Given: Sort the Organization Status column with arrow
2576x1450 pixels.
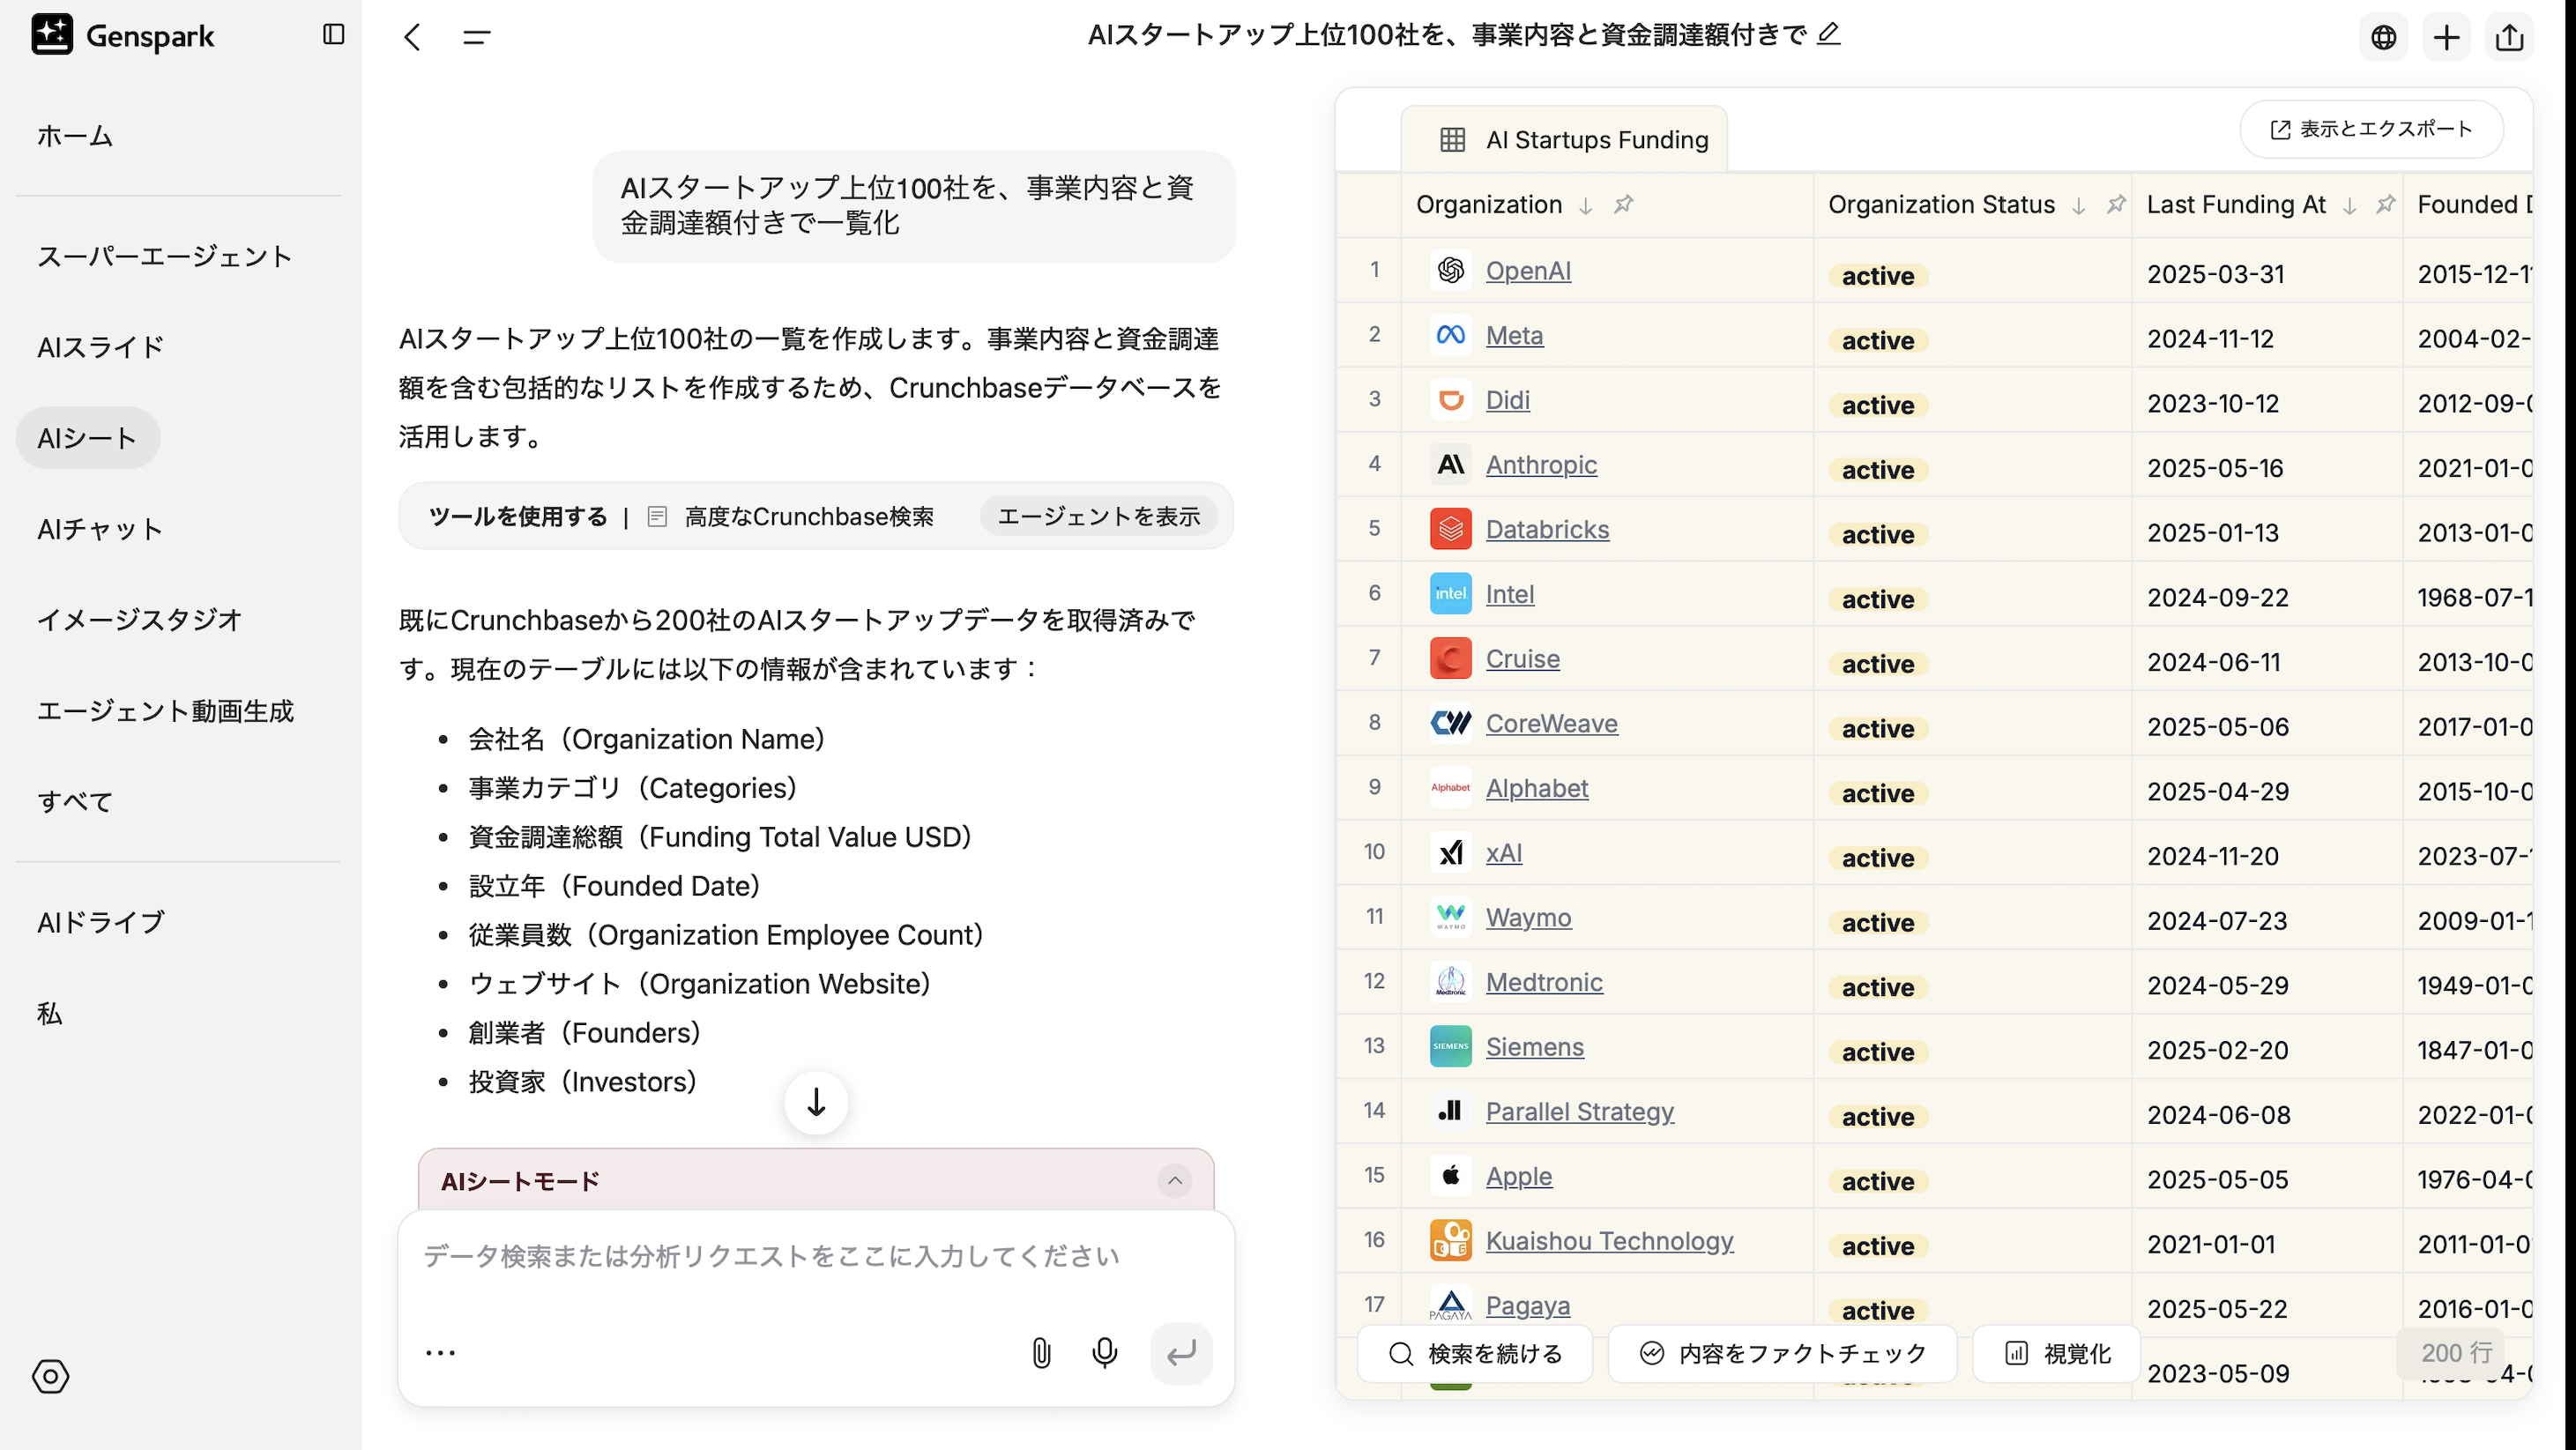Looking at the screenshot, I should click(x=2079, y=205).
